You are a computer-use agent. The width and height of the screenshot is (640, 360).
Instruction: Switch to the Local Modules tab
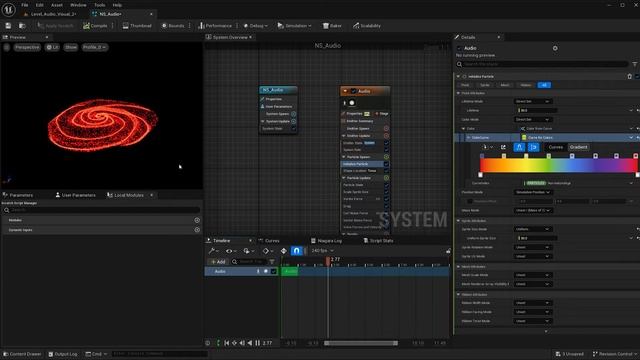click(x=125, y=195)
